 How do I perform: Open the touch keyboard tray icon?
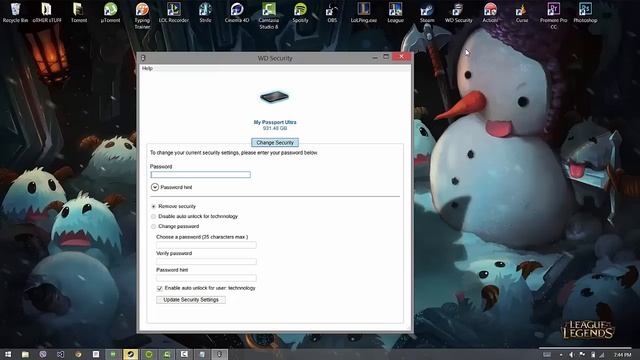pos(547,355)
